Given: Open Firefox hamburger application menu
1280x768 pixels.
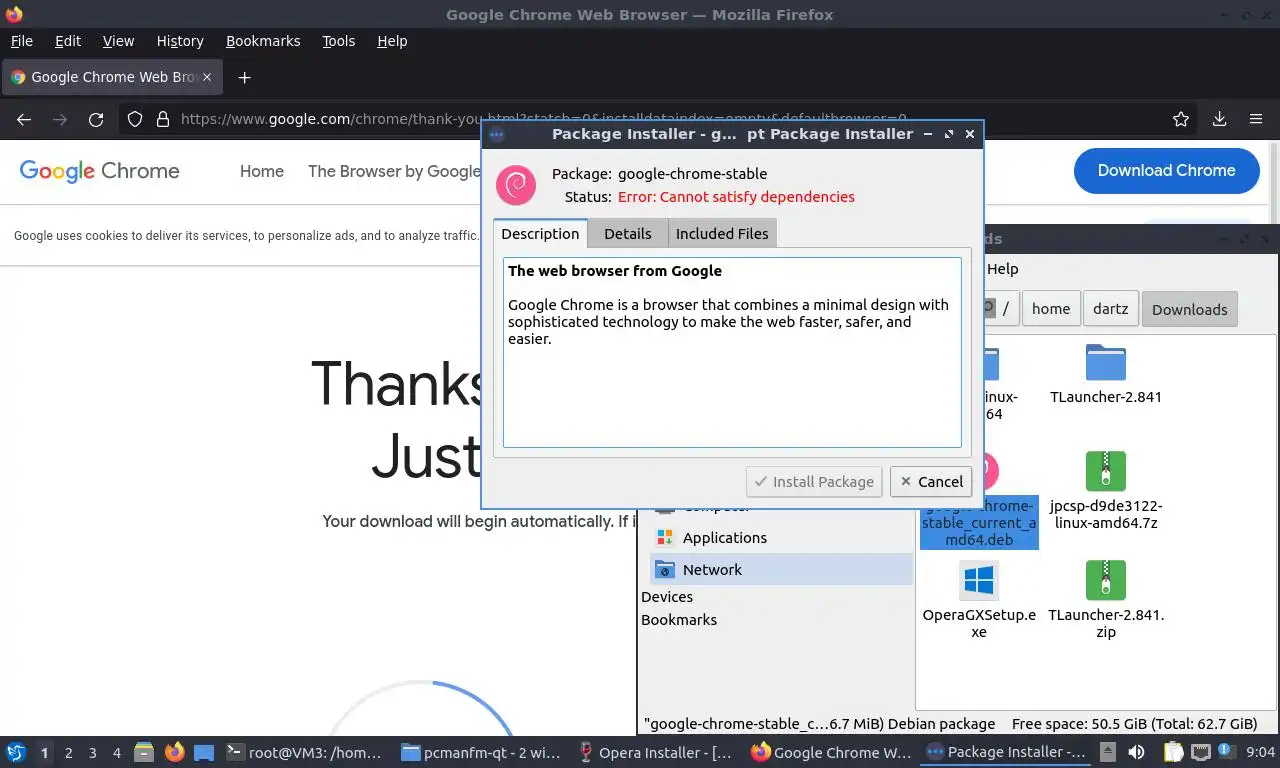Looking at the screenshot, I should (x=1256, y=119).
